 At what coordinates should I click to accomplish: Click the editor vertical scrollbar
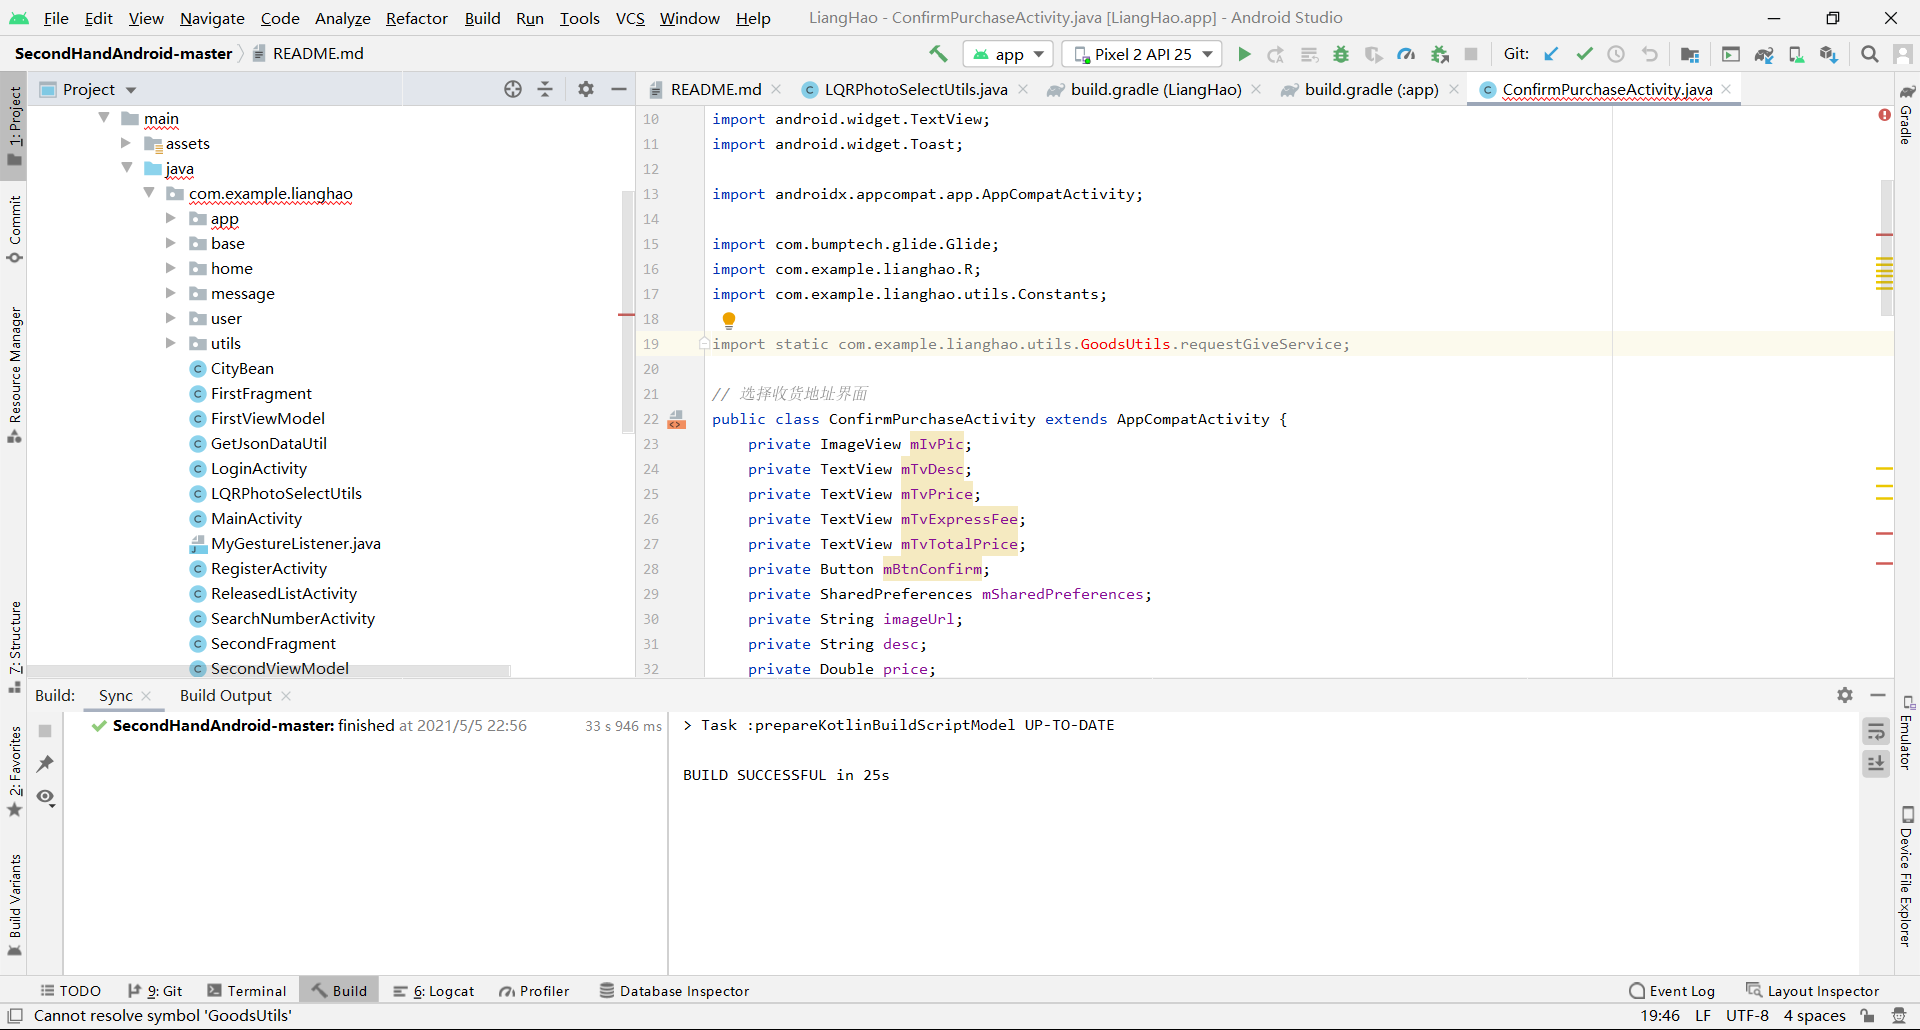[1886, 248]
